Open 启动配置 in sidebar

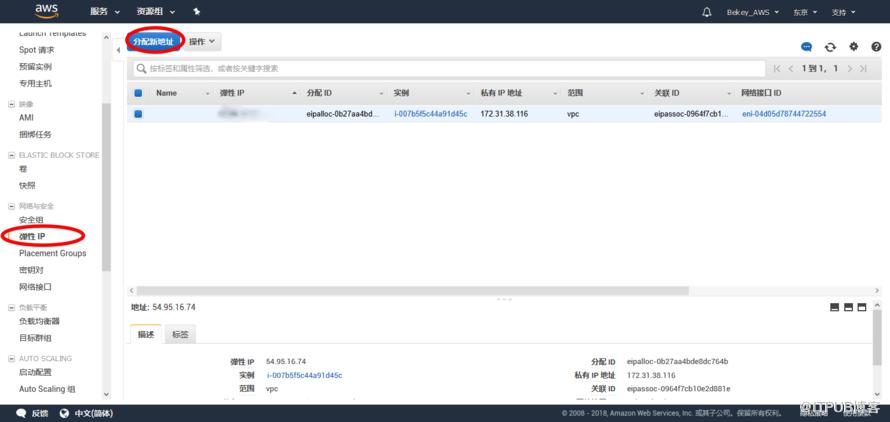[35, 373]
